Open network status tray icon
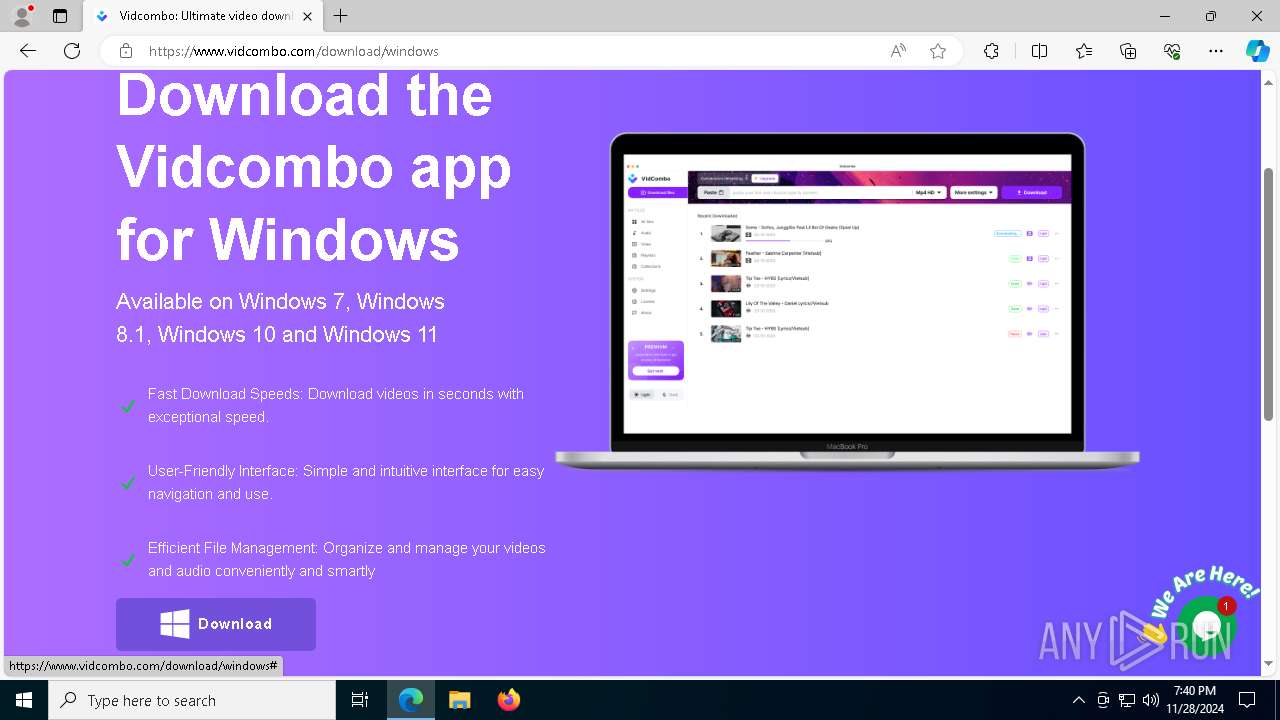Screen dimensions: 1280x720 [1127, 700]
